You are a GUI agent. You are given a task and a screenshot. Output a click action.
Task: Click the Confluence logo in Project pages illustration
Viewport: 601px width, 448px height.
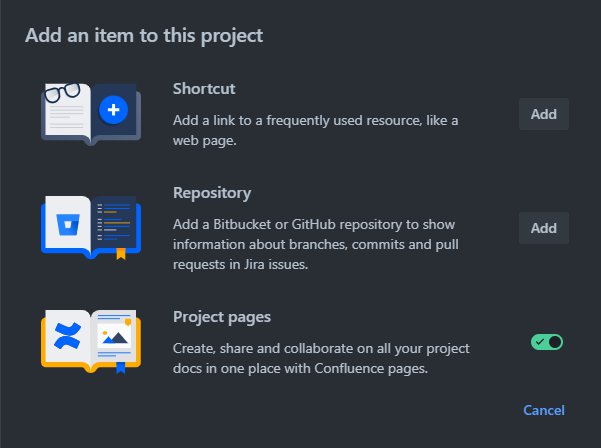pos(67,336)
